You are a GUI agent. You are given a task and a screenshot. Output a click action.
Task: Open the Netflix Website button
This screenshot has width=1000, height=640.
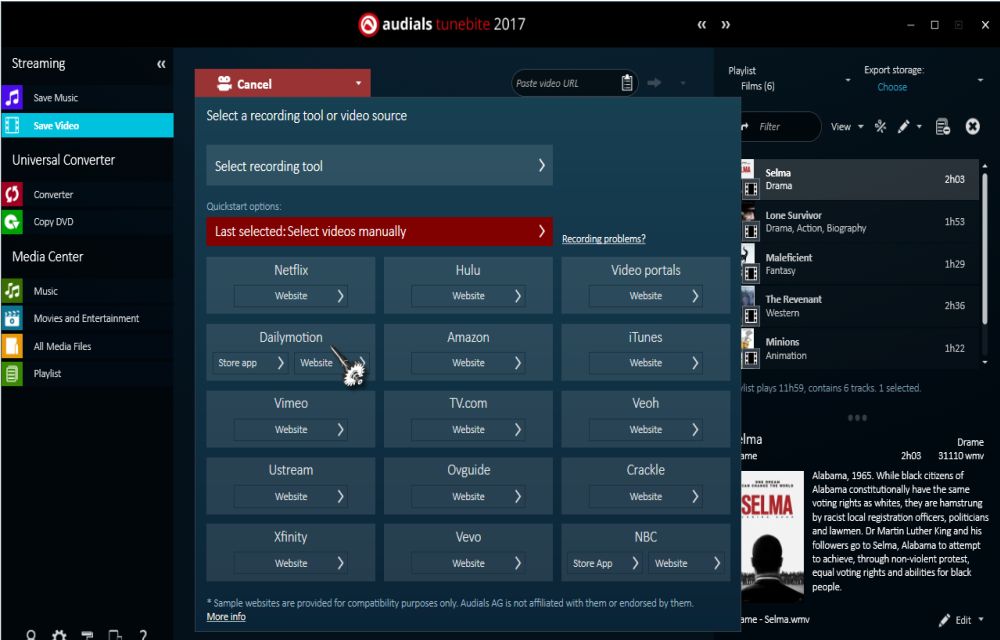pyautogui.click(x=291, y=296)
